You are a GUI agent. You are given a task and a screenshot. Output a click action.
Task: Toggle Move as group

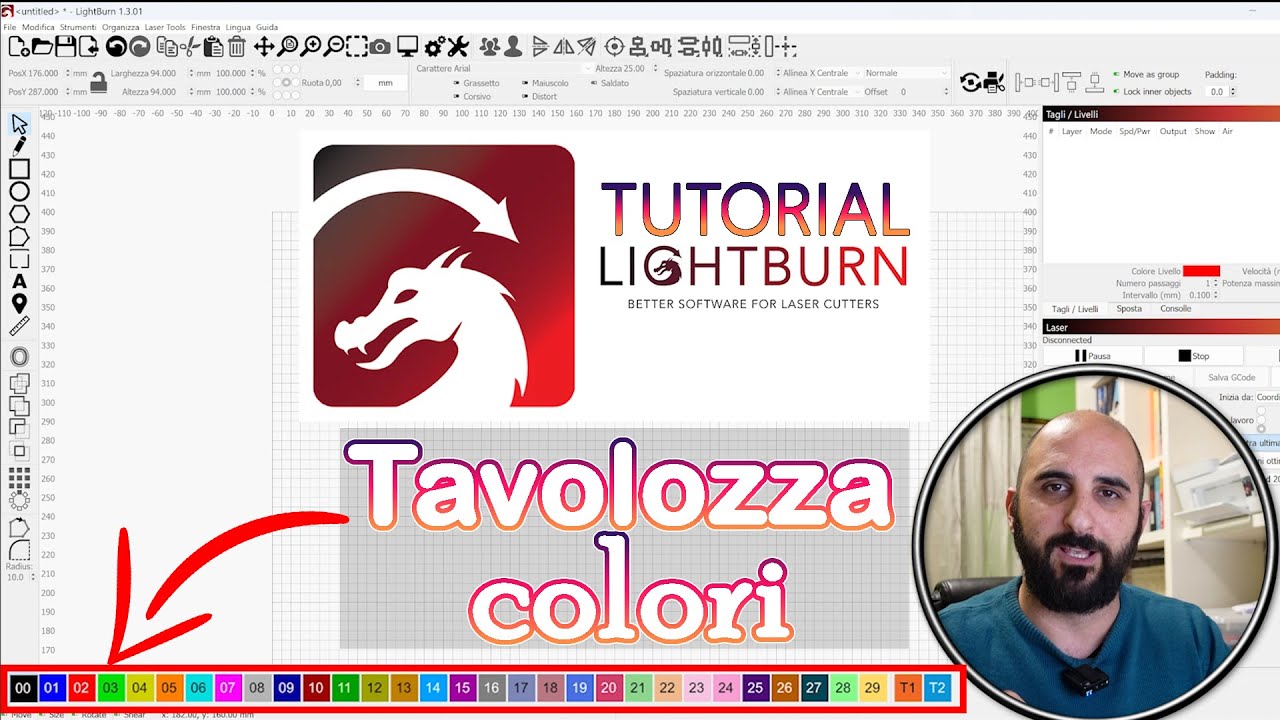1145,74
